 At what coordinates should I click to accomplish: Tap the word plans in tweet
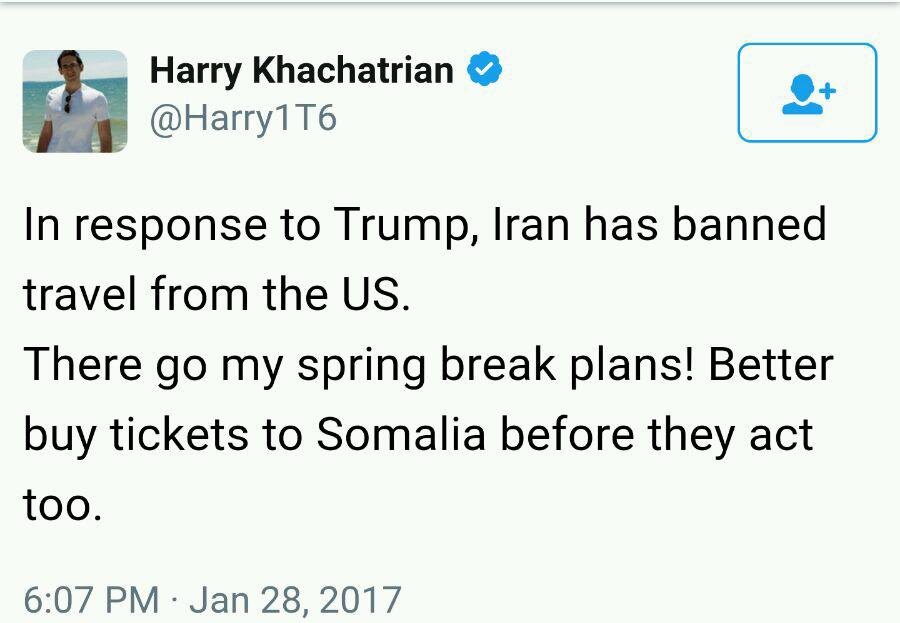(x=637, y=366)
